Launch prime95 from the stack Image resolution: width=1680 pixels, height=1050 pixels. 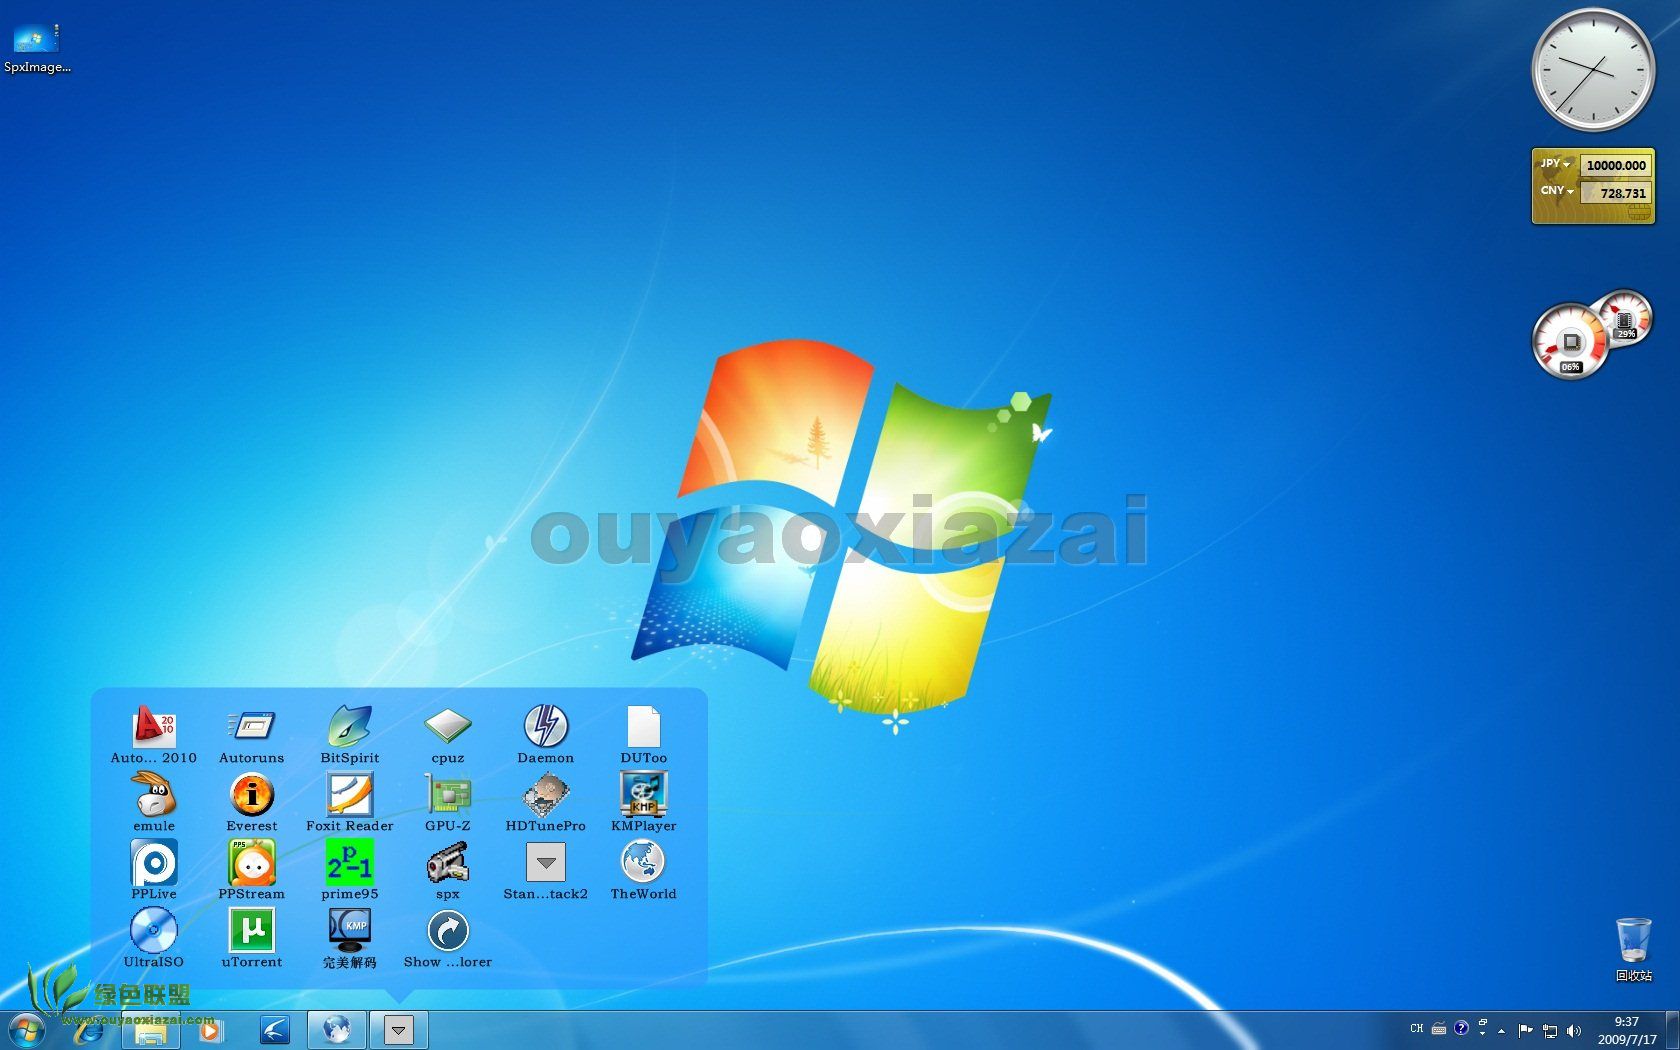pos(349,871)
